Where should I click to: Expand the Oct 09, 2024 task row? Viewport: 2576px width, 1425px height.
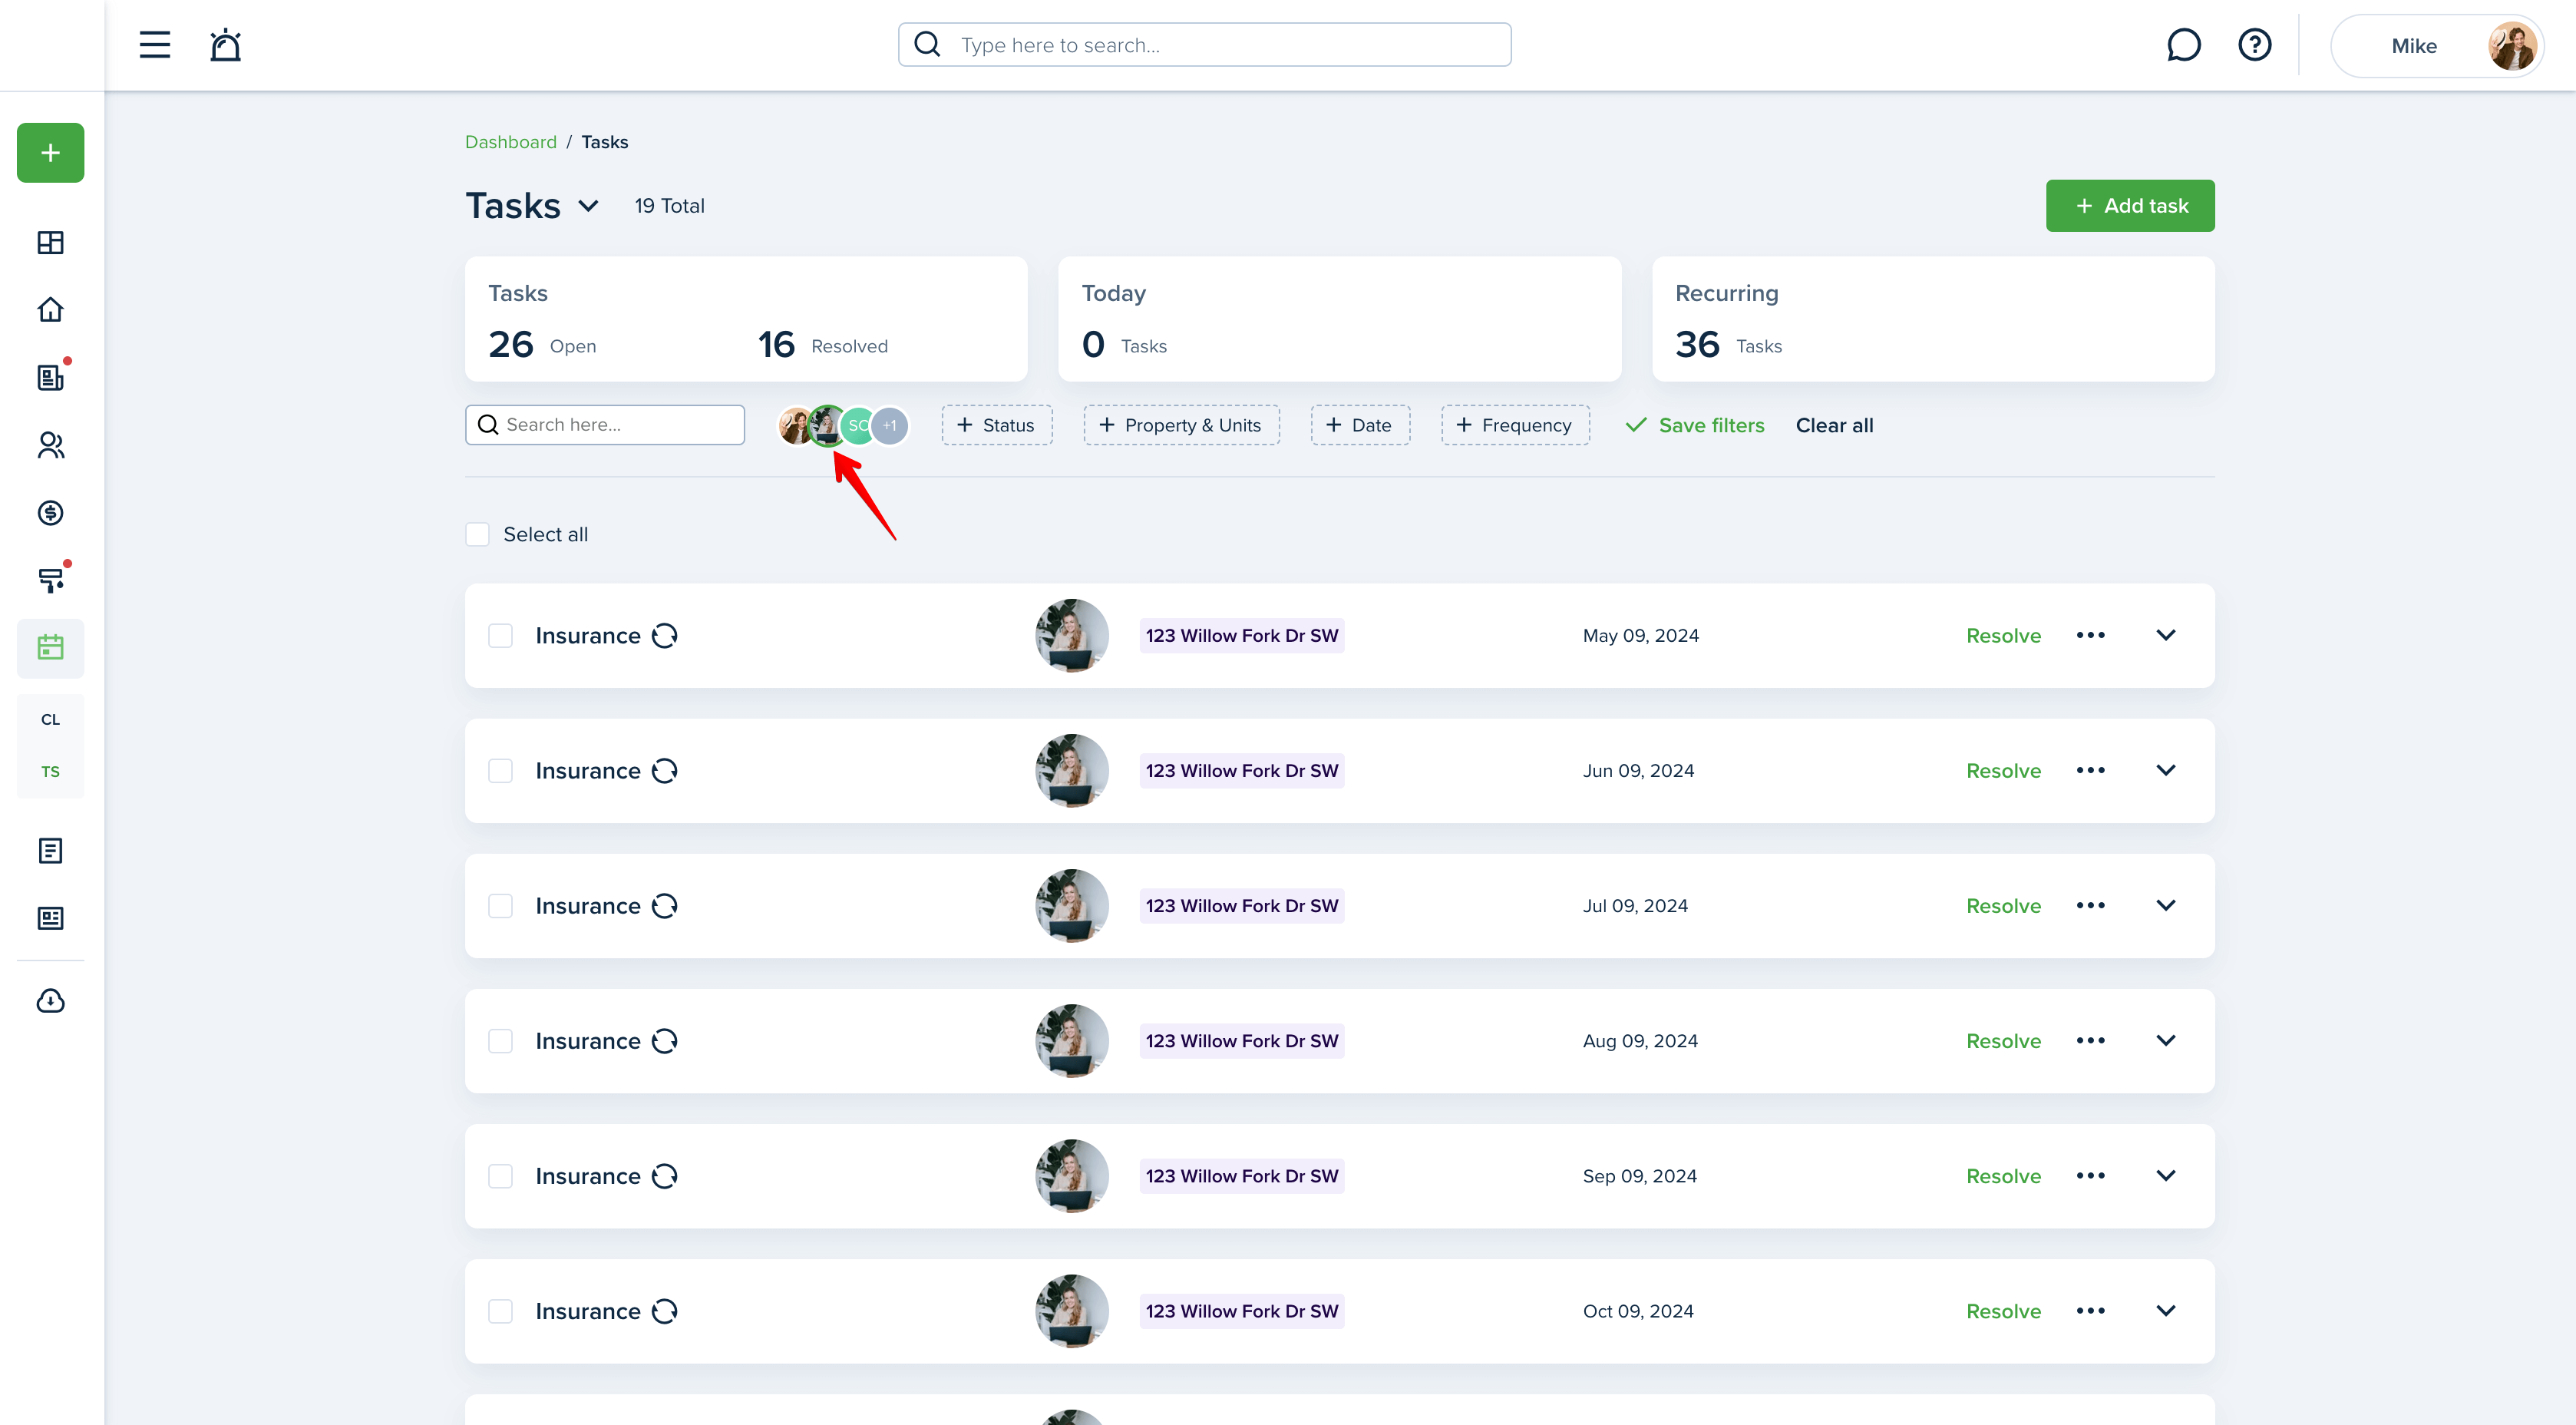[x=2166, y=1311]
